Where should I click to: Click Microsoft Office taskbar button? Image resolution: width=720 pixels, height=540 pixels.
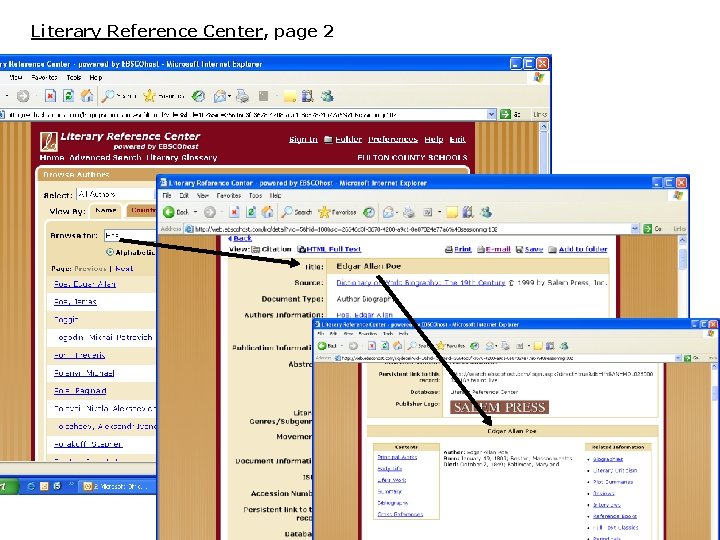(x=118, y=486)
